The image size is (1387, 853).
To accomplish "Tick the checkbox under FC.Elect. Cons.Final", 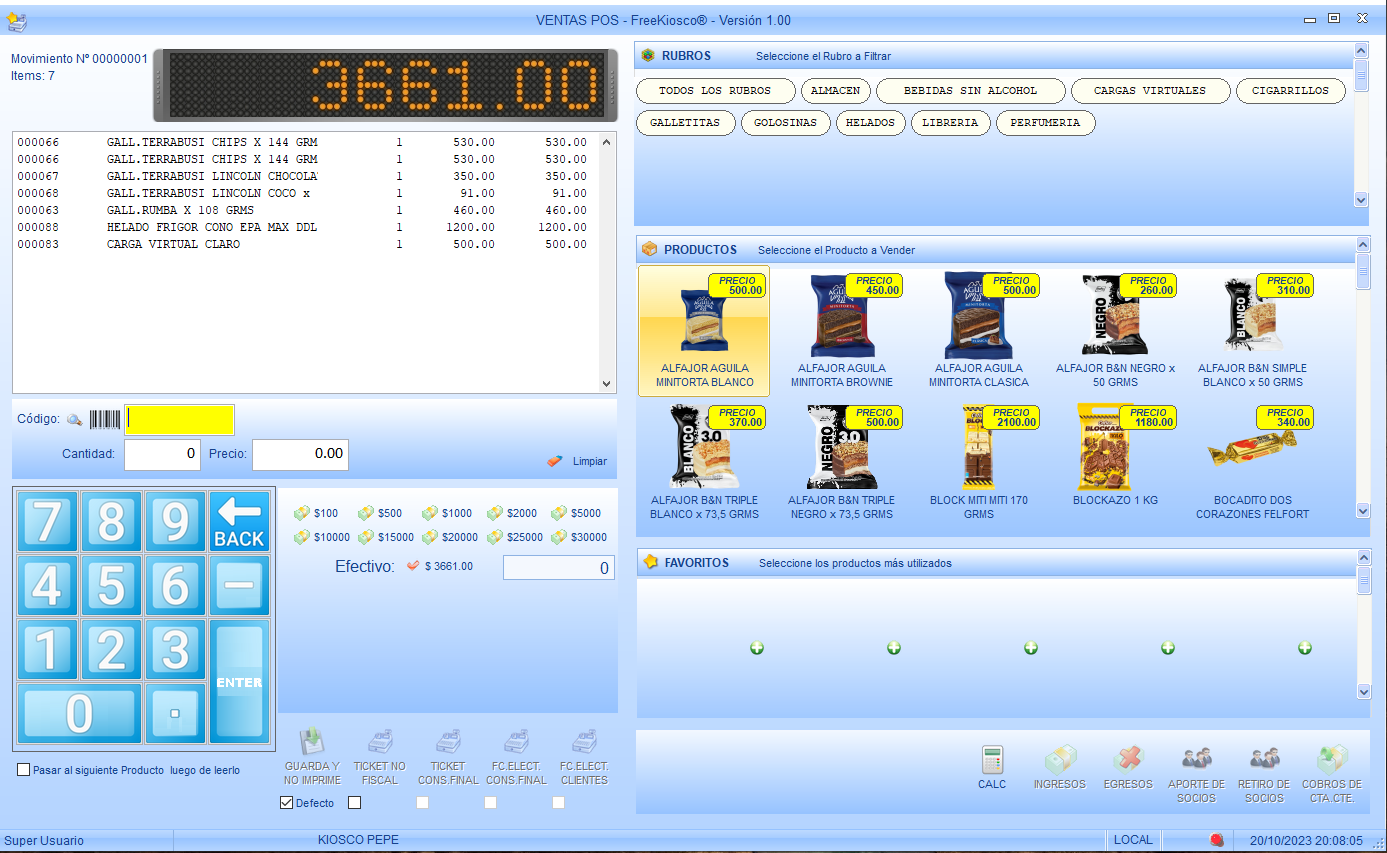I will [490, 802].
